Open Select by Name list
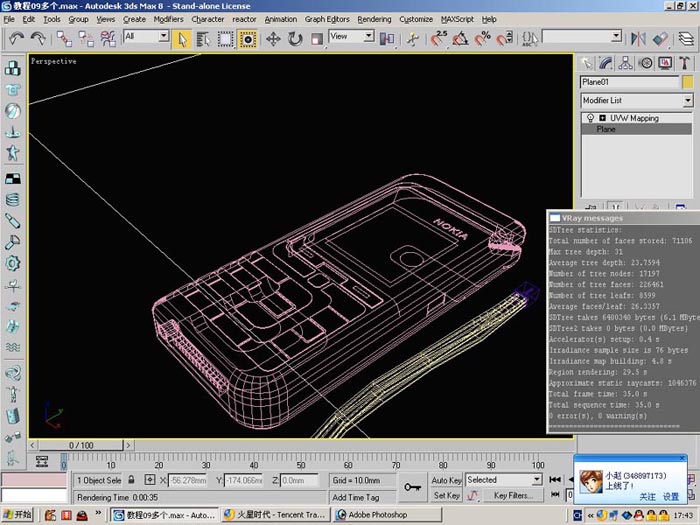Image resolution: width=700 pixels, height=525 pixels. pyautogui.click(x=204, y=39)
